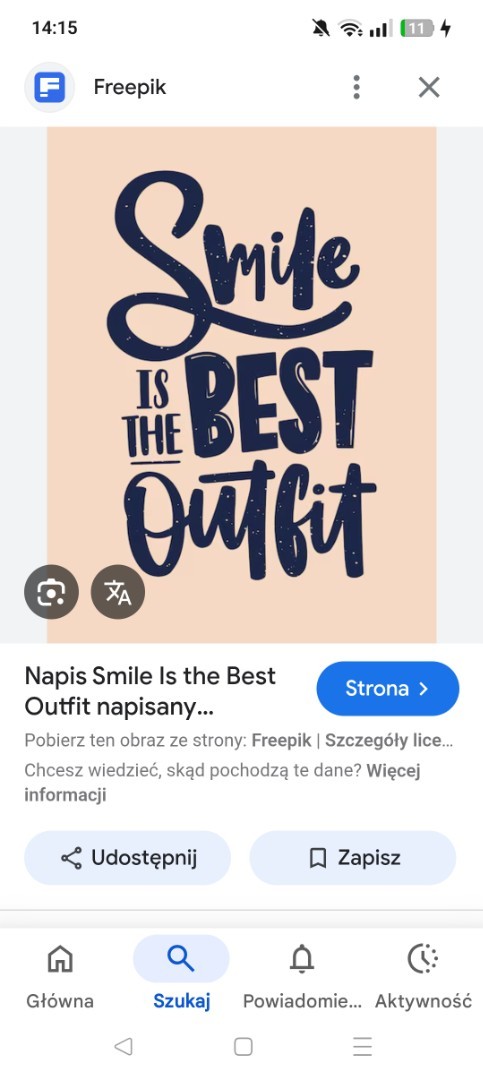483x1080 pixels.
Task: Share the image with Udostępnij
Action: pyautogui.click(x=127, y=858)
